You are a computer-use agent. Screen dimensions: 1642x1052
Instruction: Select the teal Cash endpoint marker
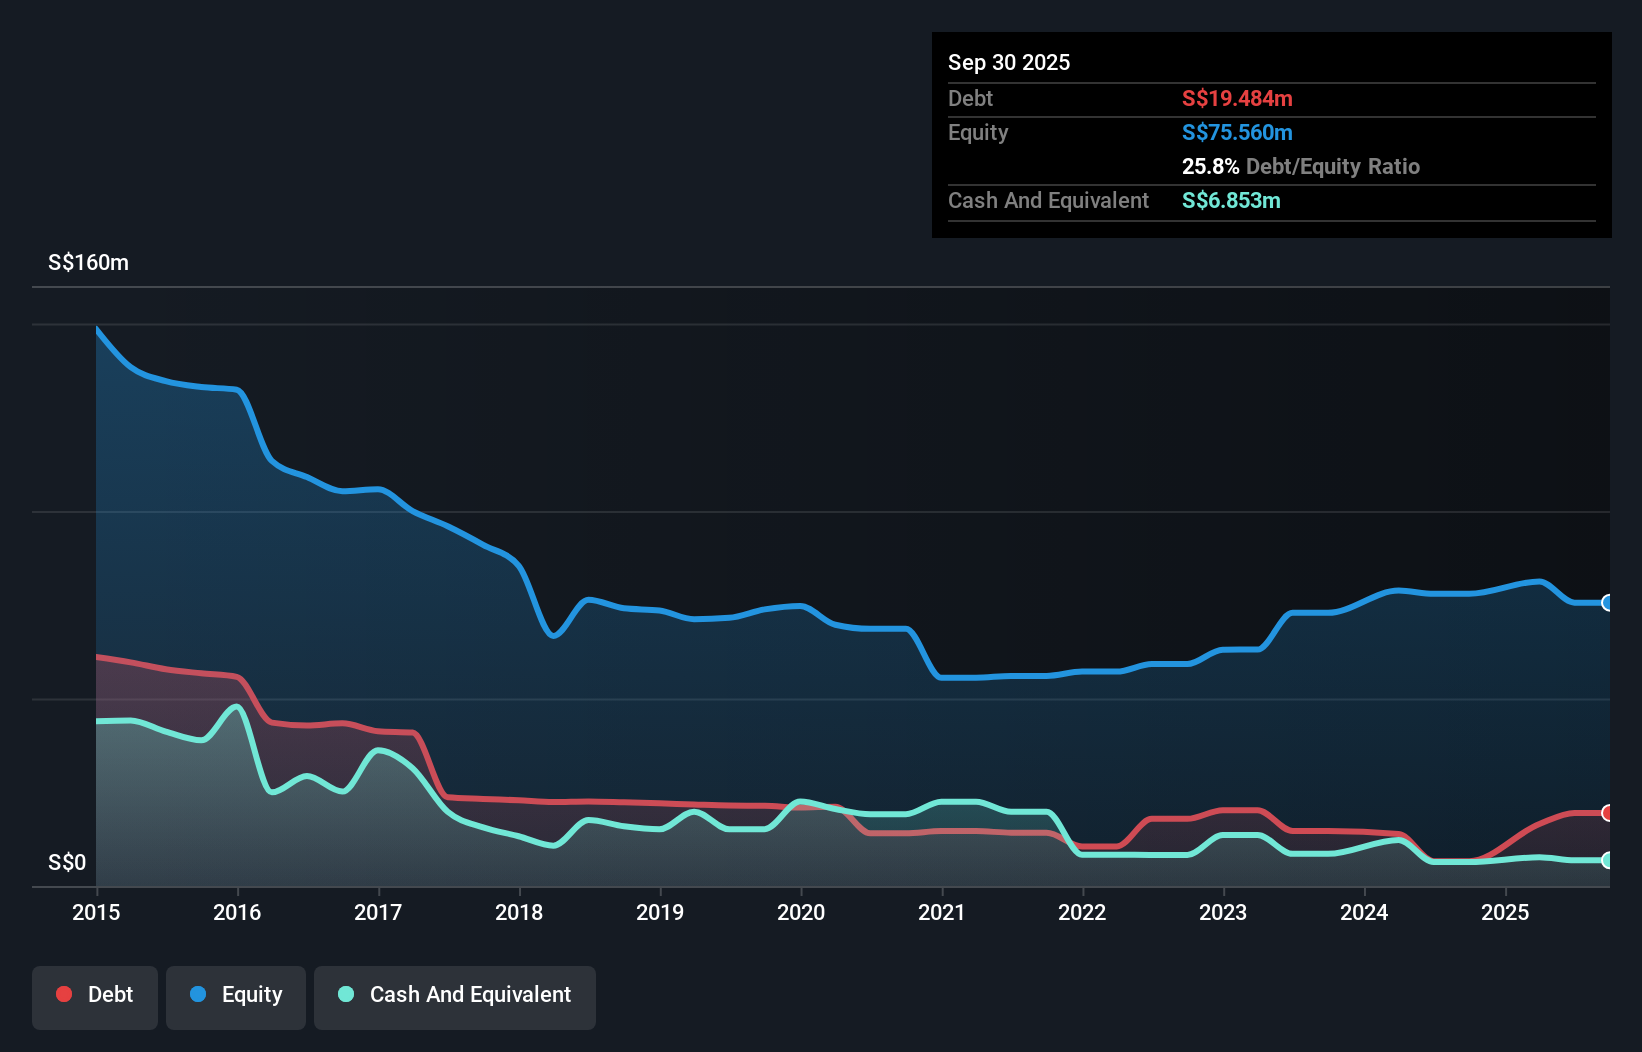1608,858
